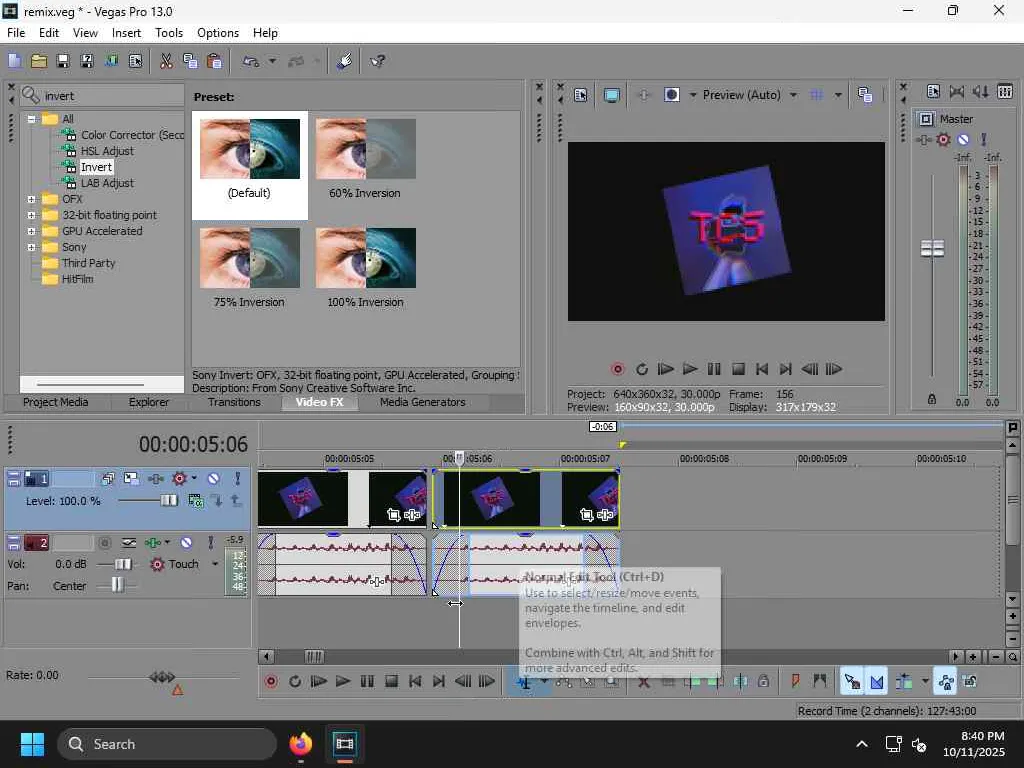Expand the GPU Accelerated folder

pyautogui.click(x=31, y=231)
